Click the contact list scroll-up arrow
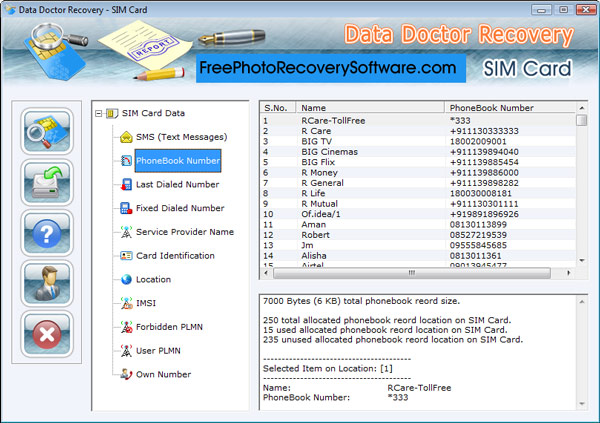The width and height of the screenshot is (600, 423). [582, 108]
